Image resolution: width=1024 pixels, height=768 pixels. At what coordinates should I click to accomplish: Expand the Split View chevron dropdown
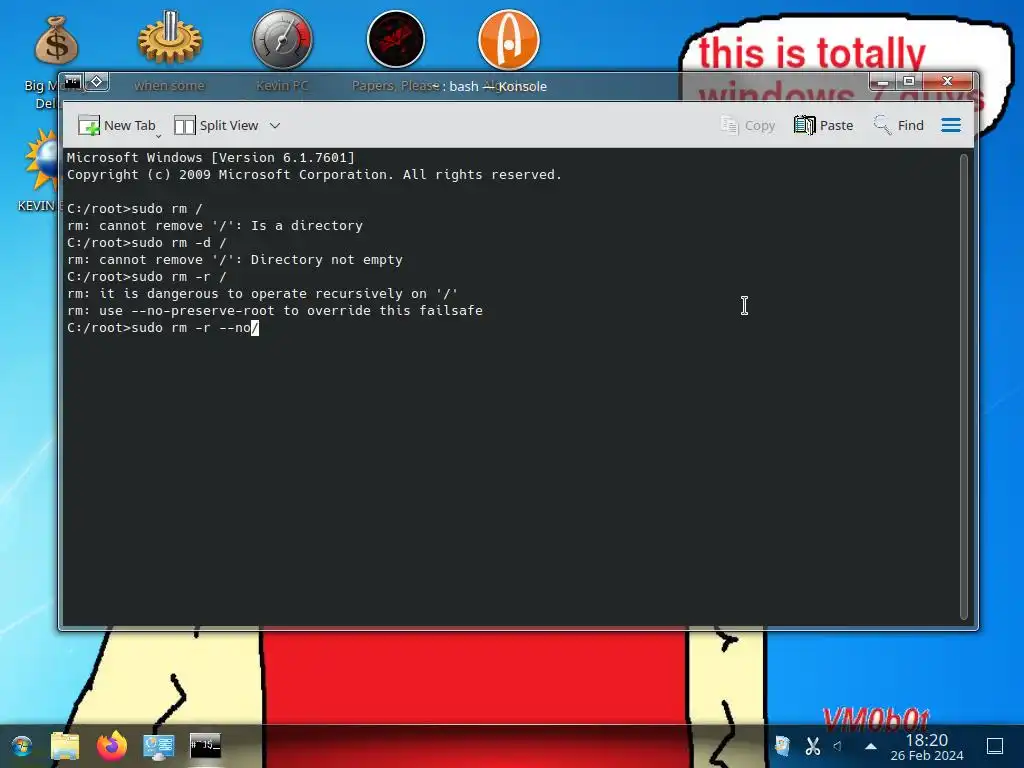pos(275,125)
